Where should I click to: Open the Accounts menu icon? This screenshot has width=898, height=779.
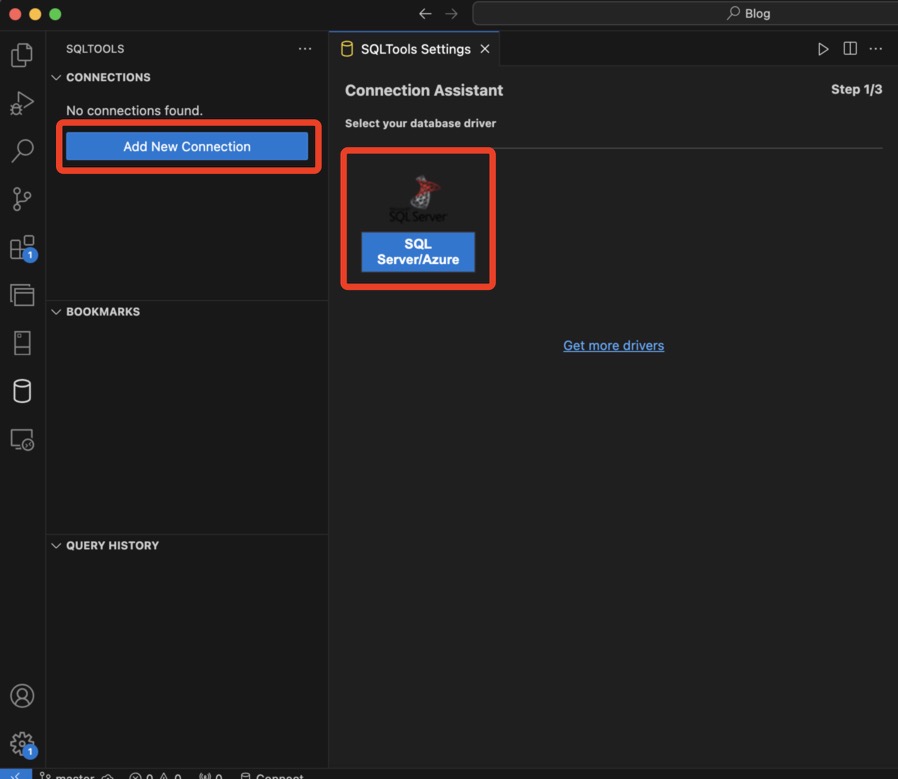(x=22, y=696)
